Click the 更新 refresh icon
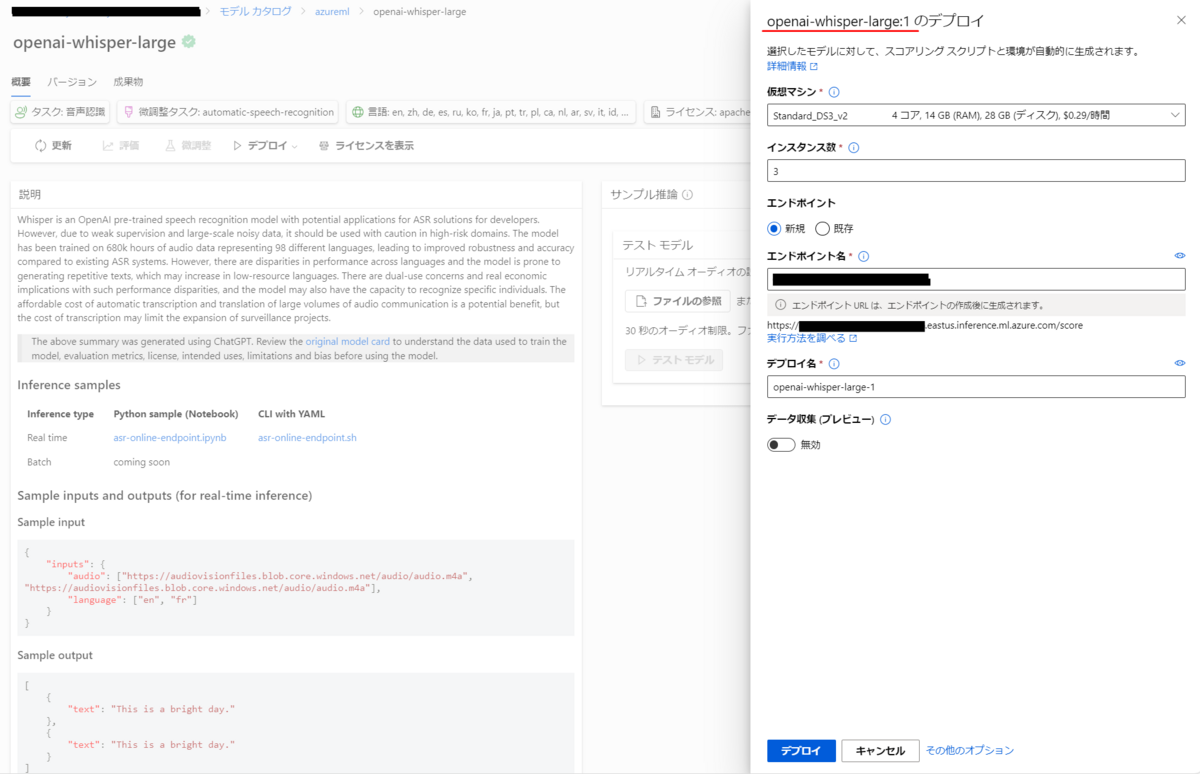 click(x=40, y=146)
